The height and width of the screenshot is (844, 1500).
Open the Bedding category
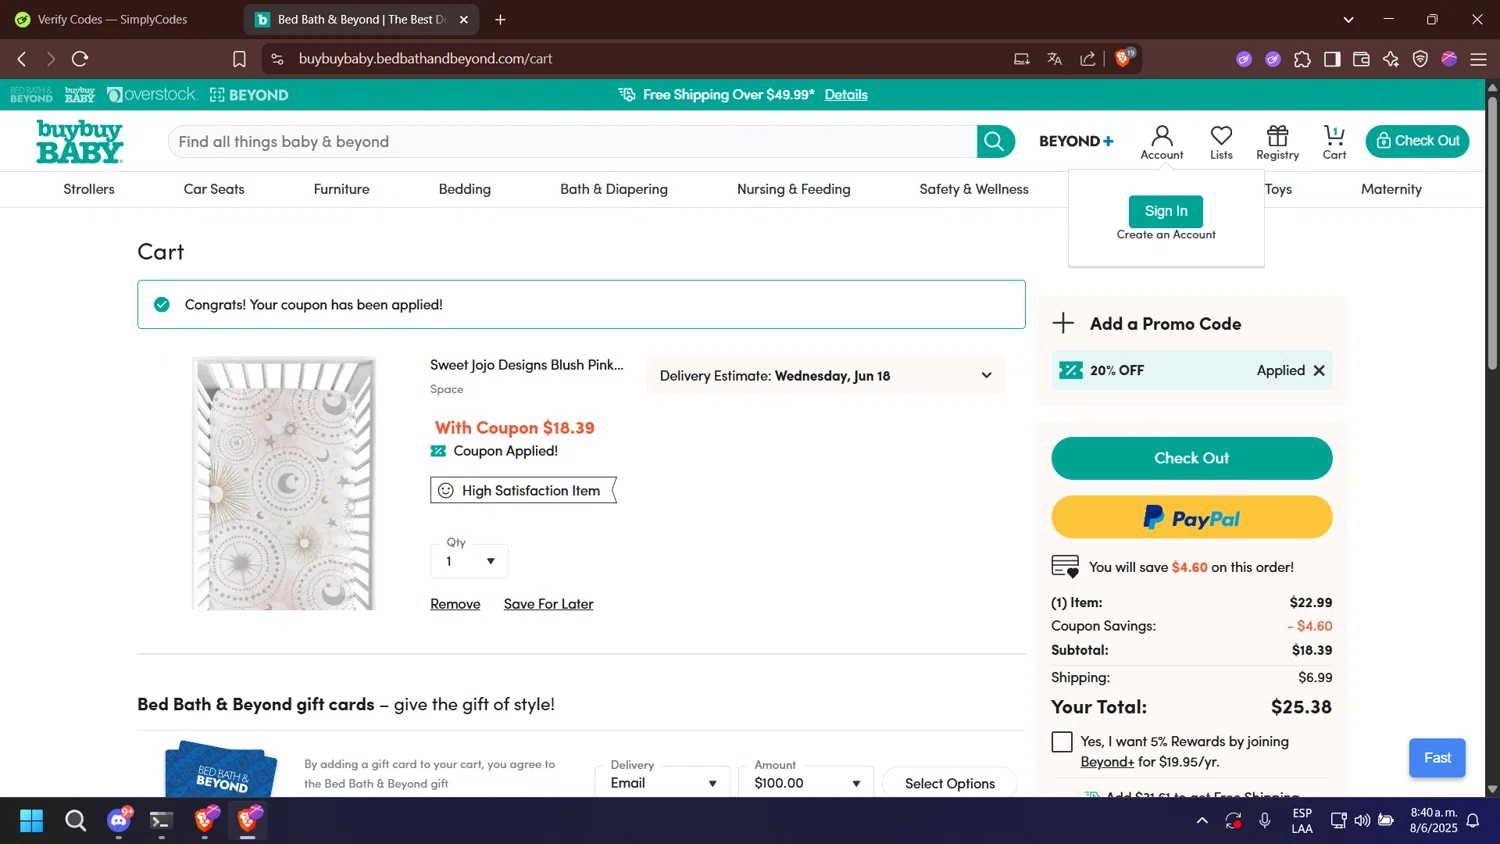click(465, 189)
